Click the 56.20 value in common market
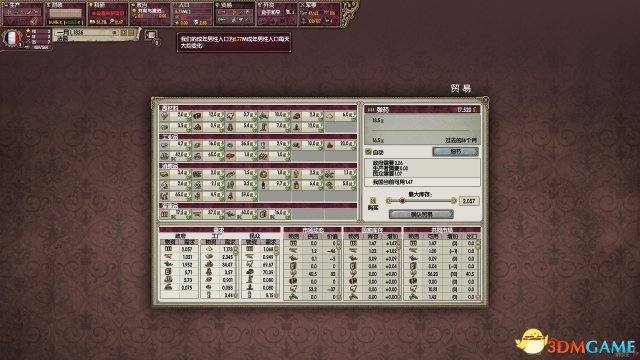The width and height of the screenshot is (640, 360). click(433, 274)
